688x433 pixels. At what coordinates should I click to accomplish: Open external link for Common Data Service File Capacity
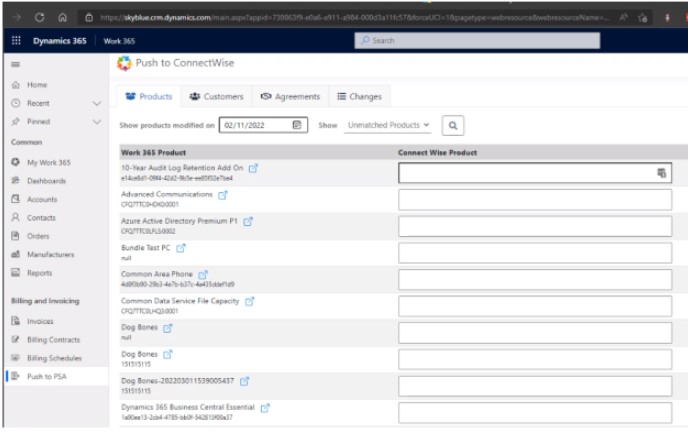click(250, 301)
